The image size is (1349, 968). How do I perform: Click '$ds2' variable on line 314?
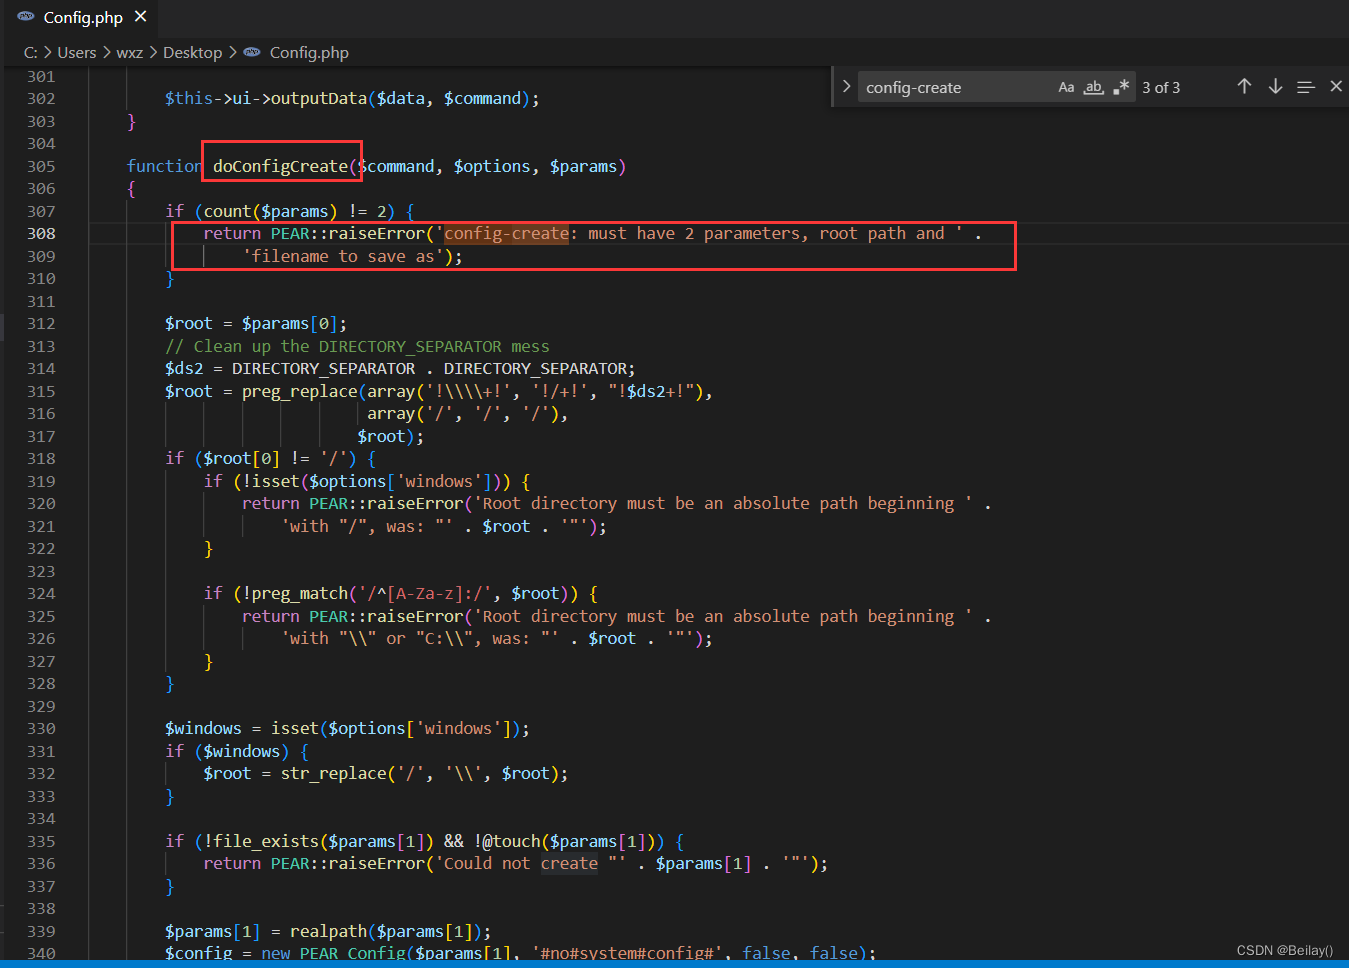coord(184,369)
